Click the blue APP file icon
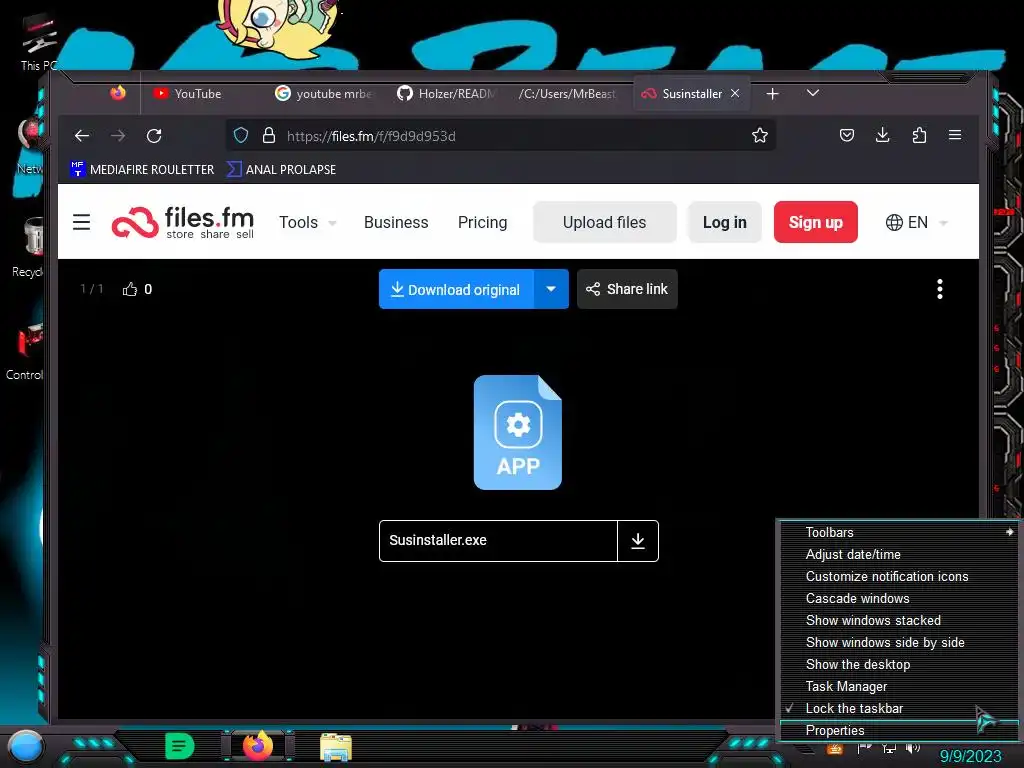The image size is (1024, 768). [517, 432]
